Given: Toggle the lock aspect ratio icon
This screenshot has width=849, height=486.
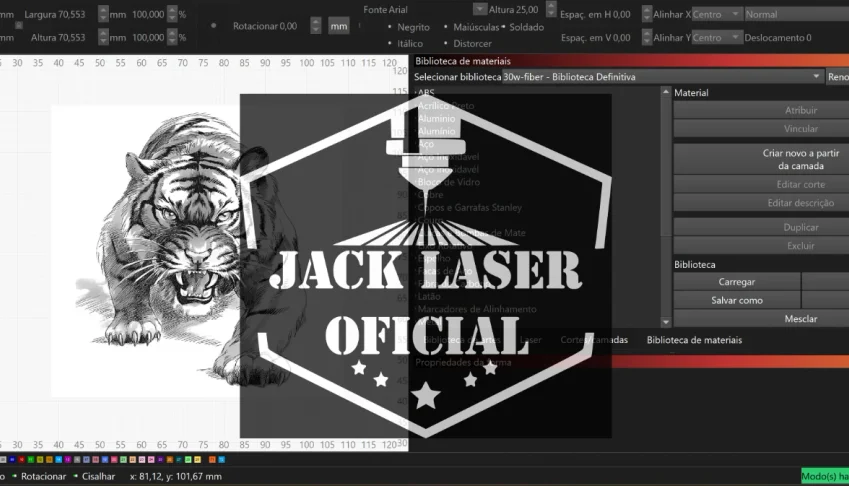Looking at the screenshot, I should pyautogui.click(x=18, y=25).
